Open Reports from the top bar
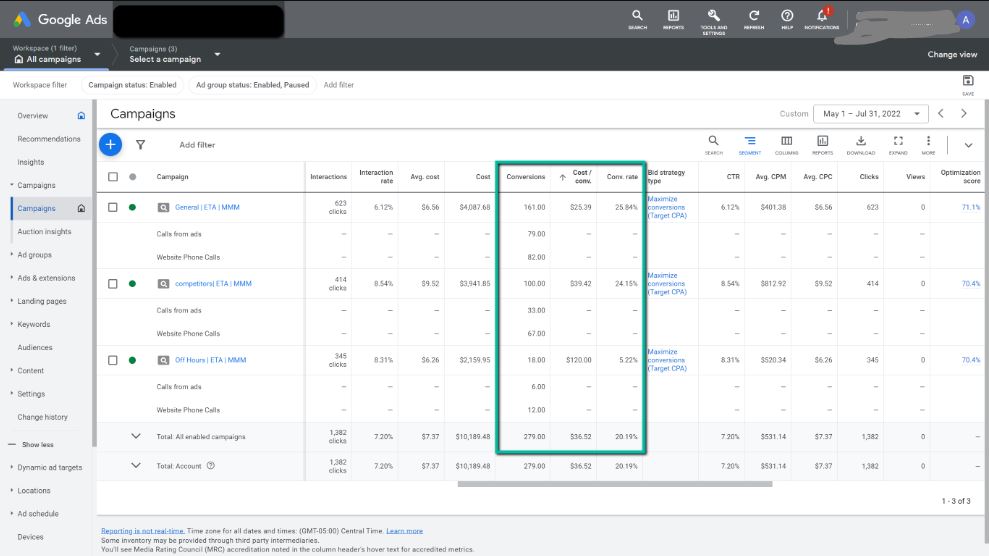 673,19
